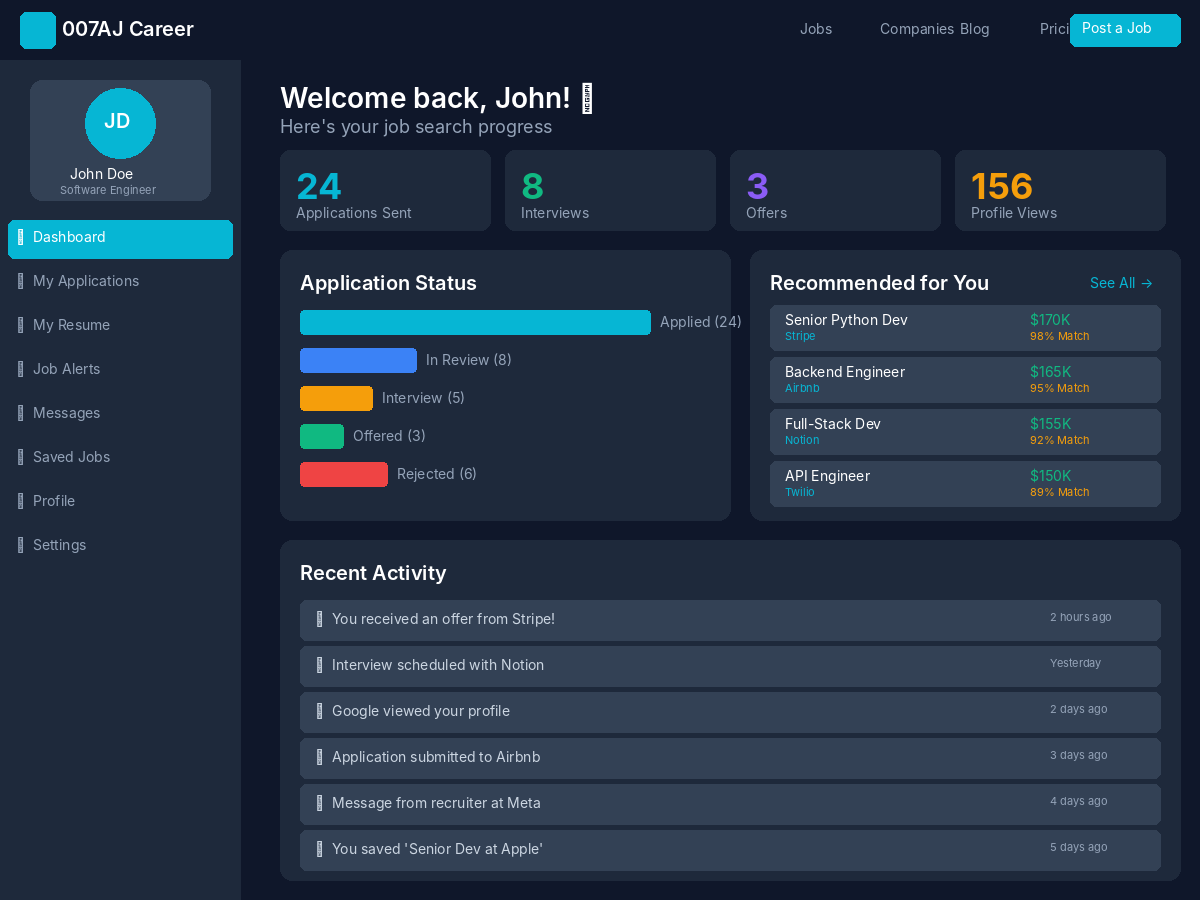Click the Profile Views stat card
The width and height of the screenshot is (1200, 900).
click(x=1060, y=190)
